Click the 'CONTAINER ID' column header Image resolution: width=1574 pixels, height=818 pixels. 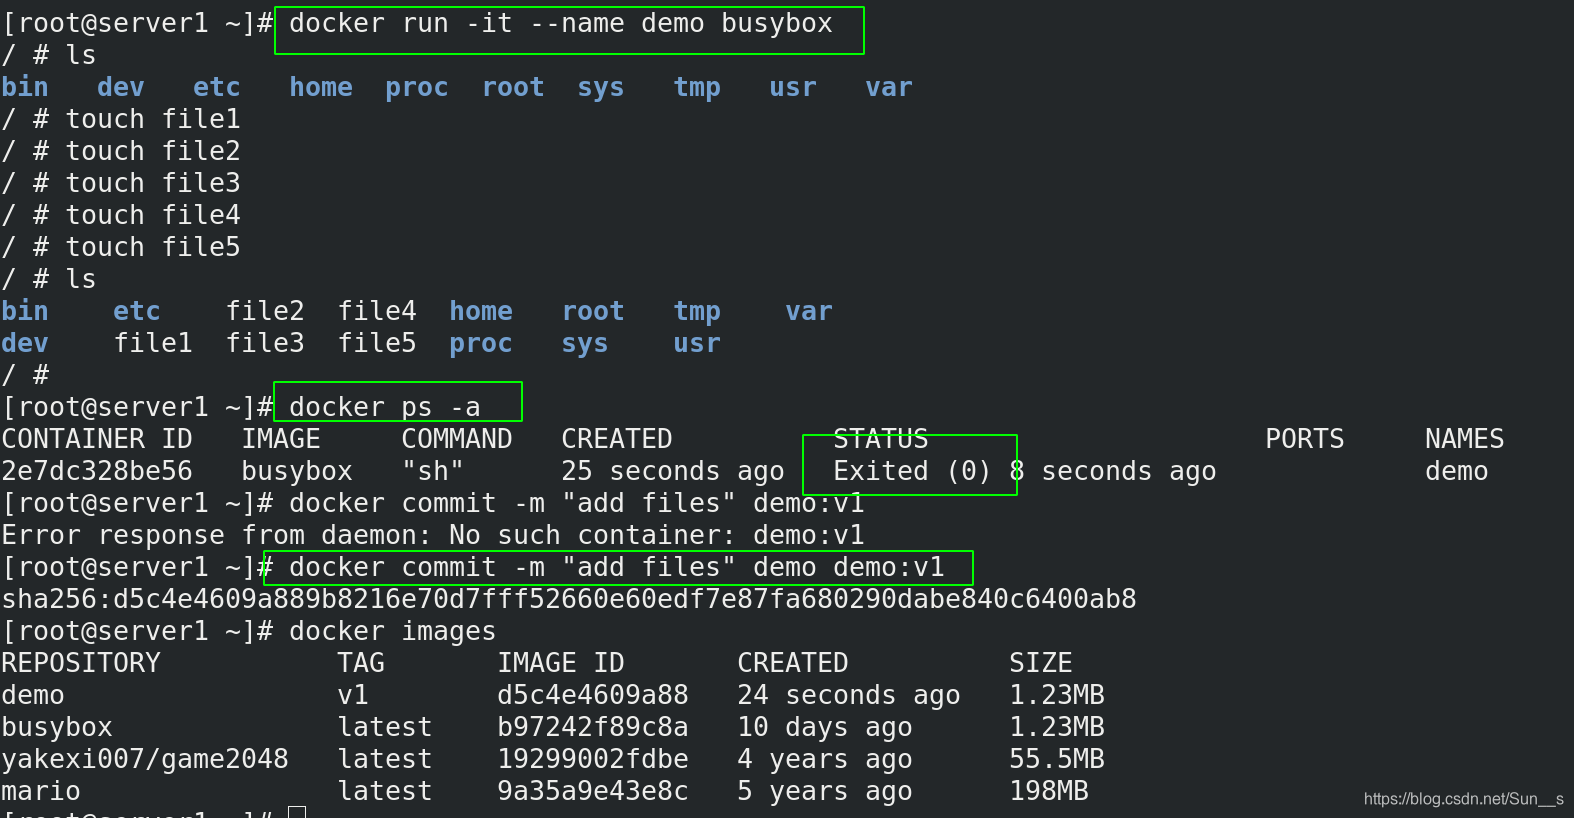point(97,439)
